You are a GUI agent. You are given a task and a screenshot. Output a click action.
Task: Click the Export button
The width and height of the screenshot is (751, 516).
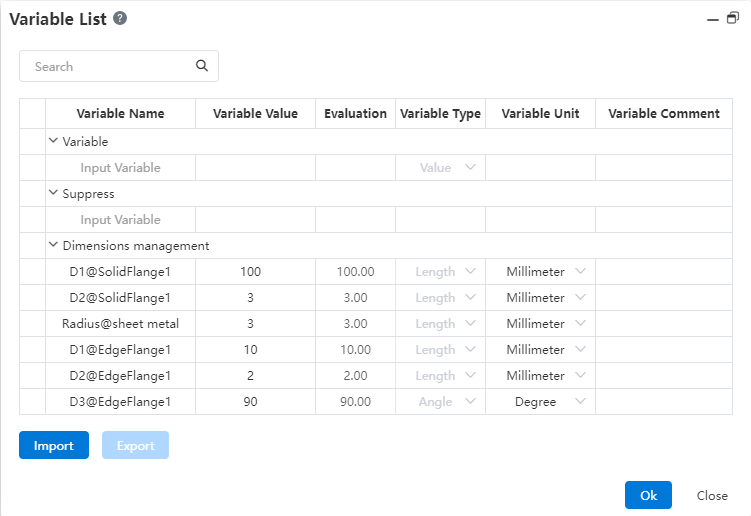pos(135,445)
